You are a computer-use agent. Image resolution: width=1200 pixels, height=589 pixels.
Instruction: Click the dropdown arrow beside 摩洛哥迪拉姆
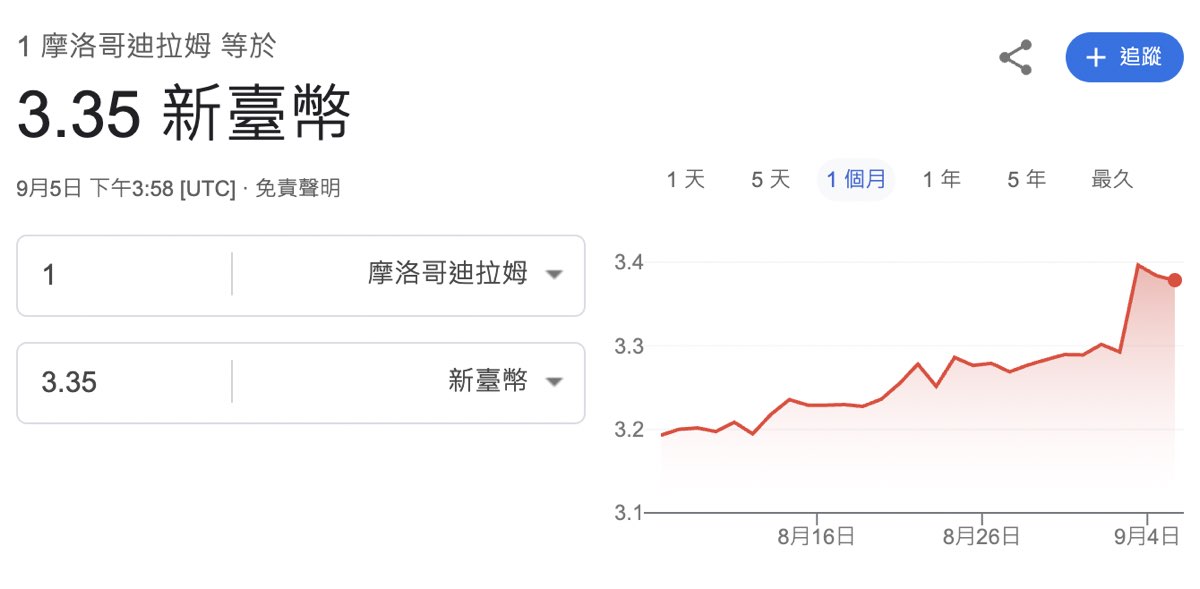[x=554, y=275]
